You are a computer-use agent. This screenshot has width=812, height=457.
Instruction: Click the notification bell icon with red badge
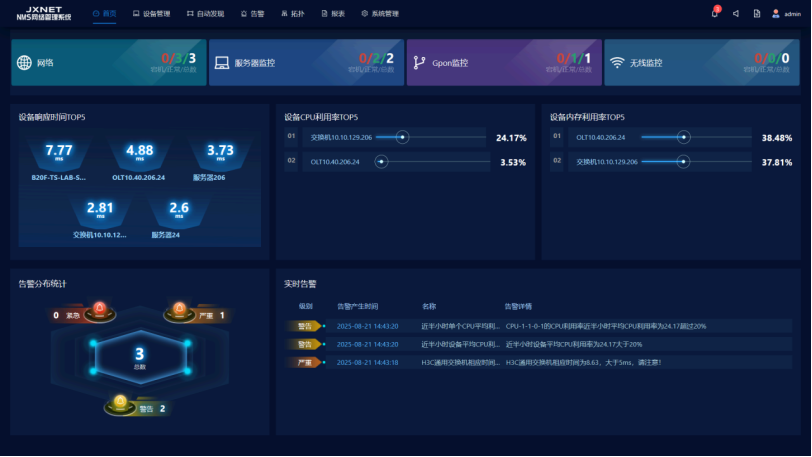[x=715, y=14]
